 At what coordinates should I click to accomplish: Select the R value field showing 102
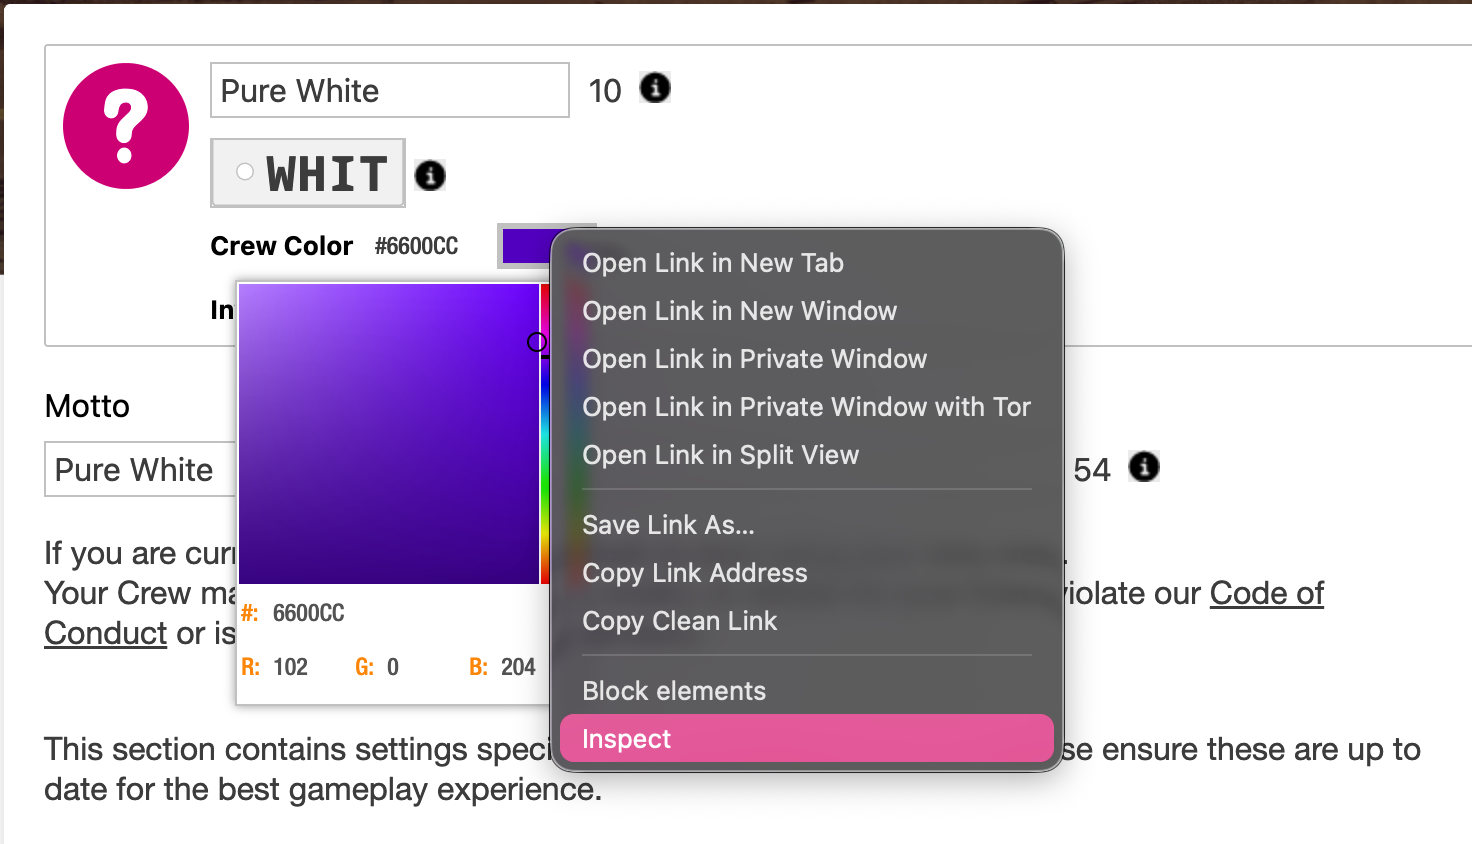pyautogui.click(x=291, y=667)
